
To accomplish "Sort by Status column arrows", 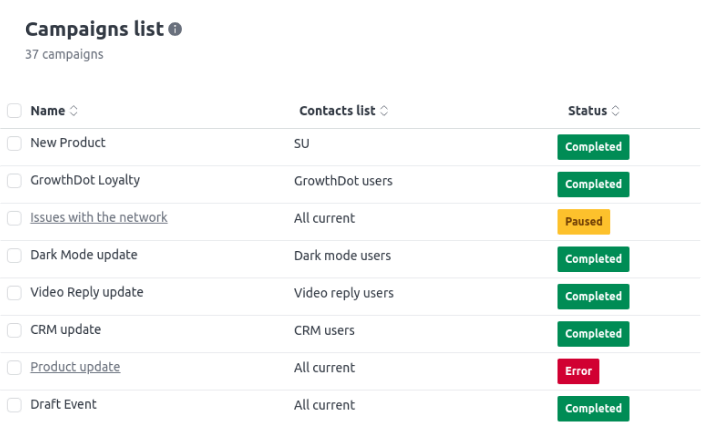I will point(616,111).
